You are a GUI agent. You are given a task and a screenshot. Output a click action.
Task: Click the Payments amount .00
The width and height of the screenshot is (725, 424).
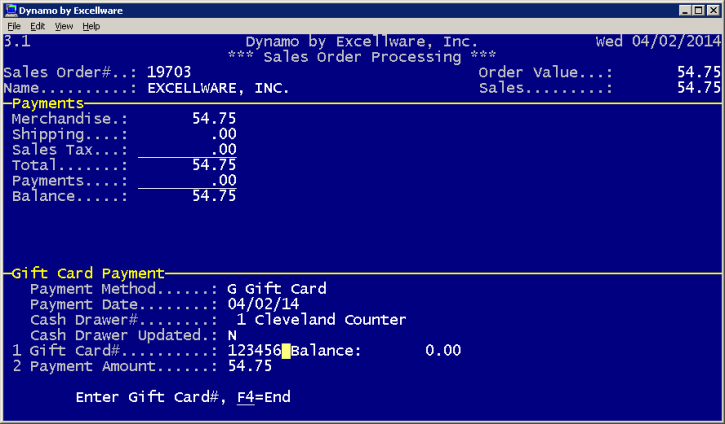pos(223,180)
